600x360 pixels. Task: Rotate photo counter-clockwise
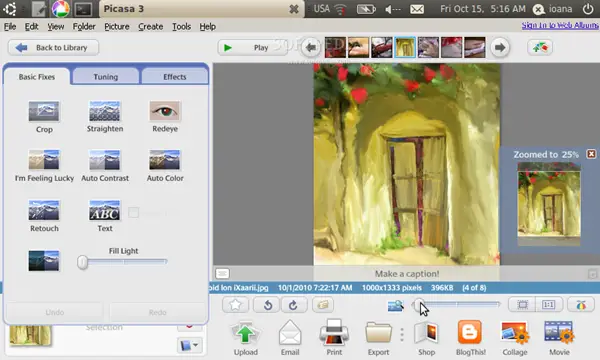pyautogui.click(x=268, y=305)
